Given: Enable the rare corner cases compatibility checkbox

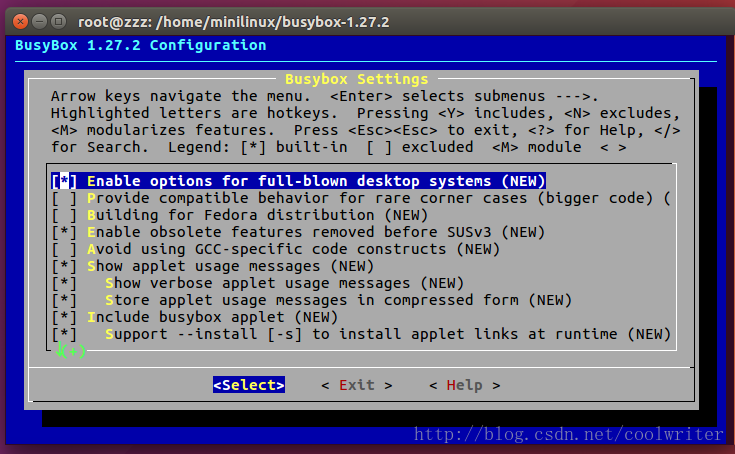Looking at the screenshot, I should coord(64,198).
